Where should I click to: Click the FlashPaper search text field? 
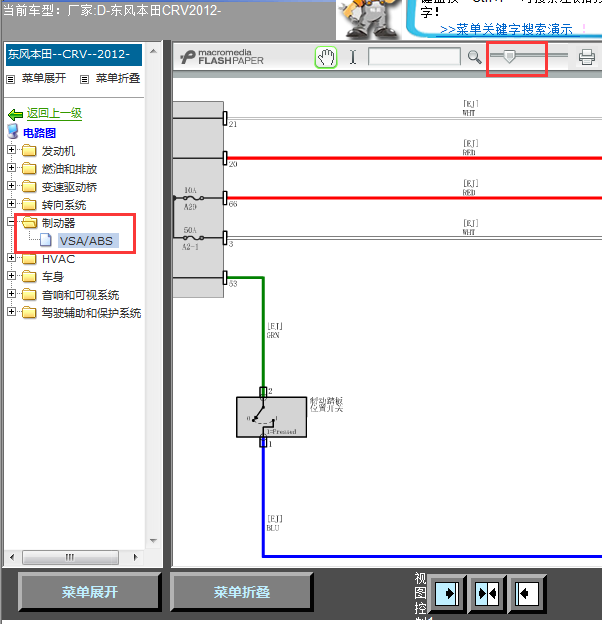[x=414, y=57]
